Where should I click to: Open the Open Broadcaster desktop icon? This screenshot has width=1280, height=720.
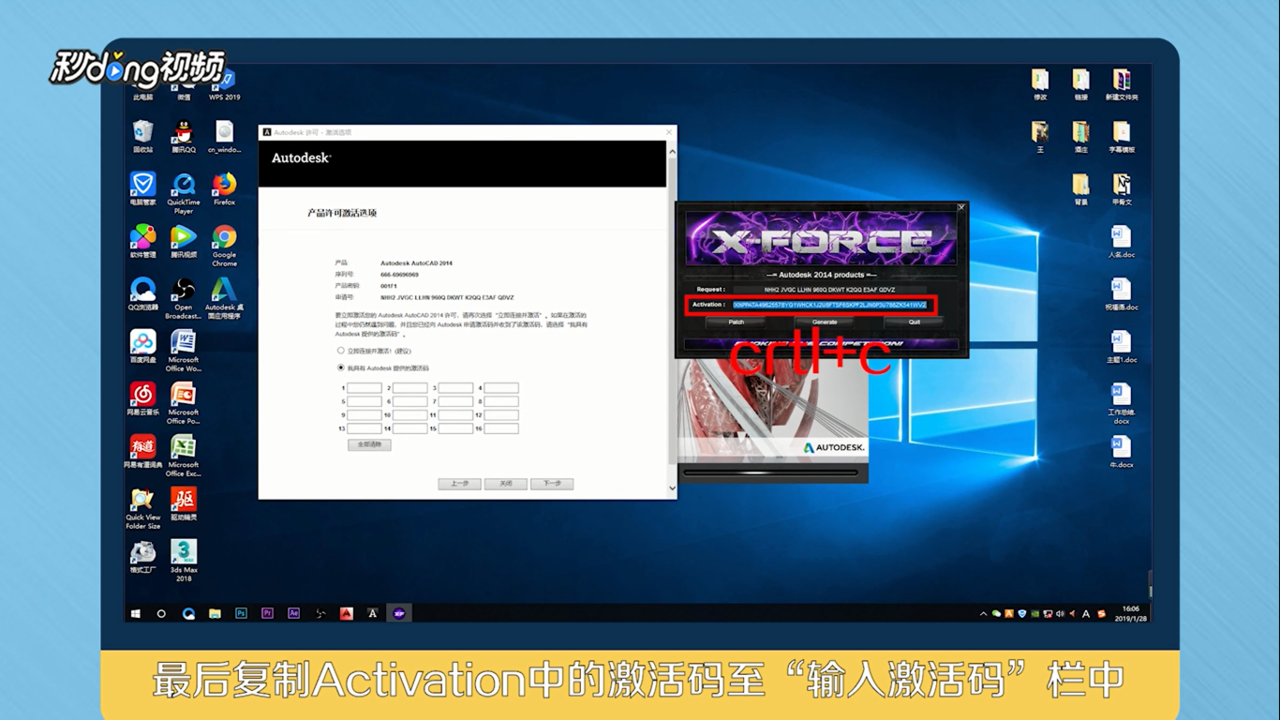click(183, 298)
